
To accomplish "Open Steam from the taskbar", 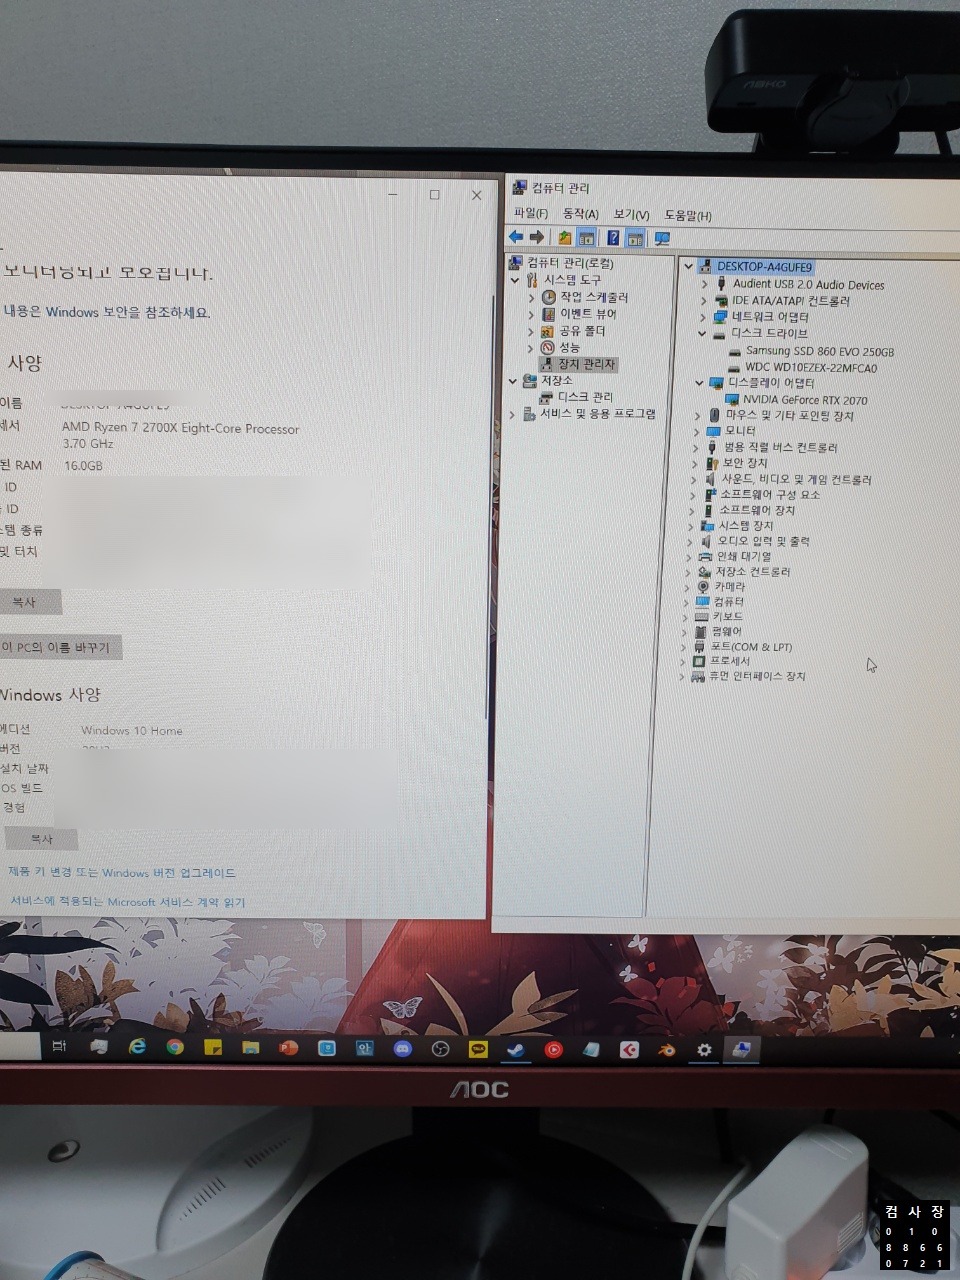I will tap(516, 1050).
